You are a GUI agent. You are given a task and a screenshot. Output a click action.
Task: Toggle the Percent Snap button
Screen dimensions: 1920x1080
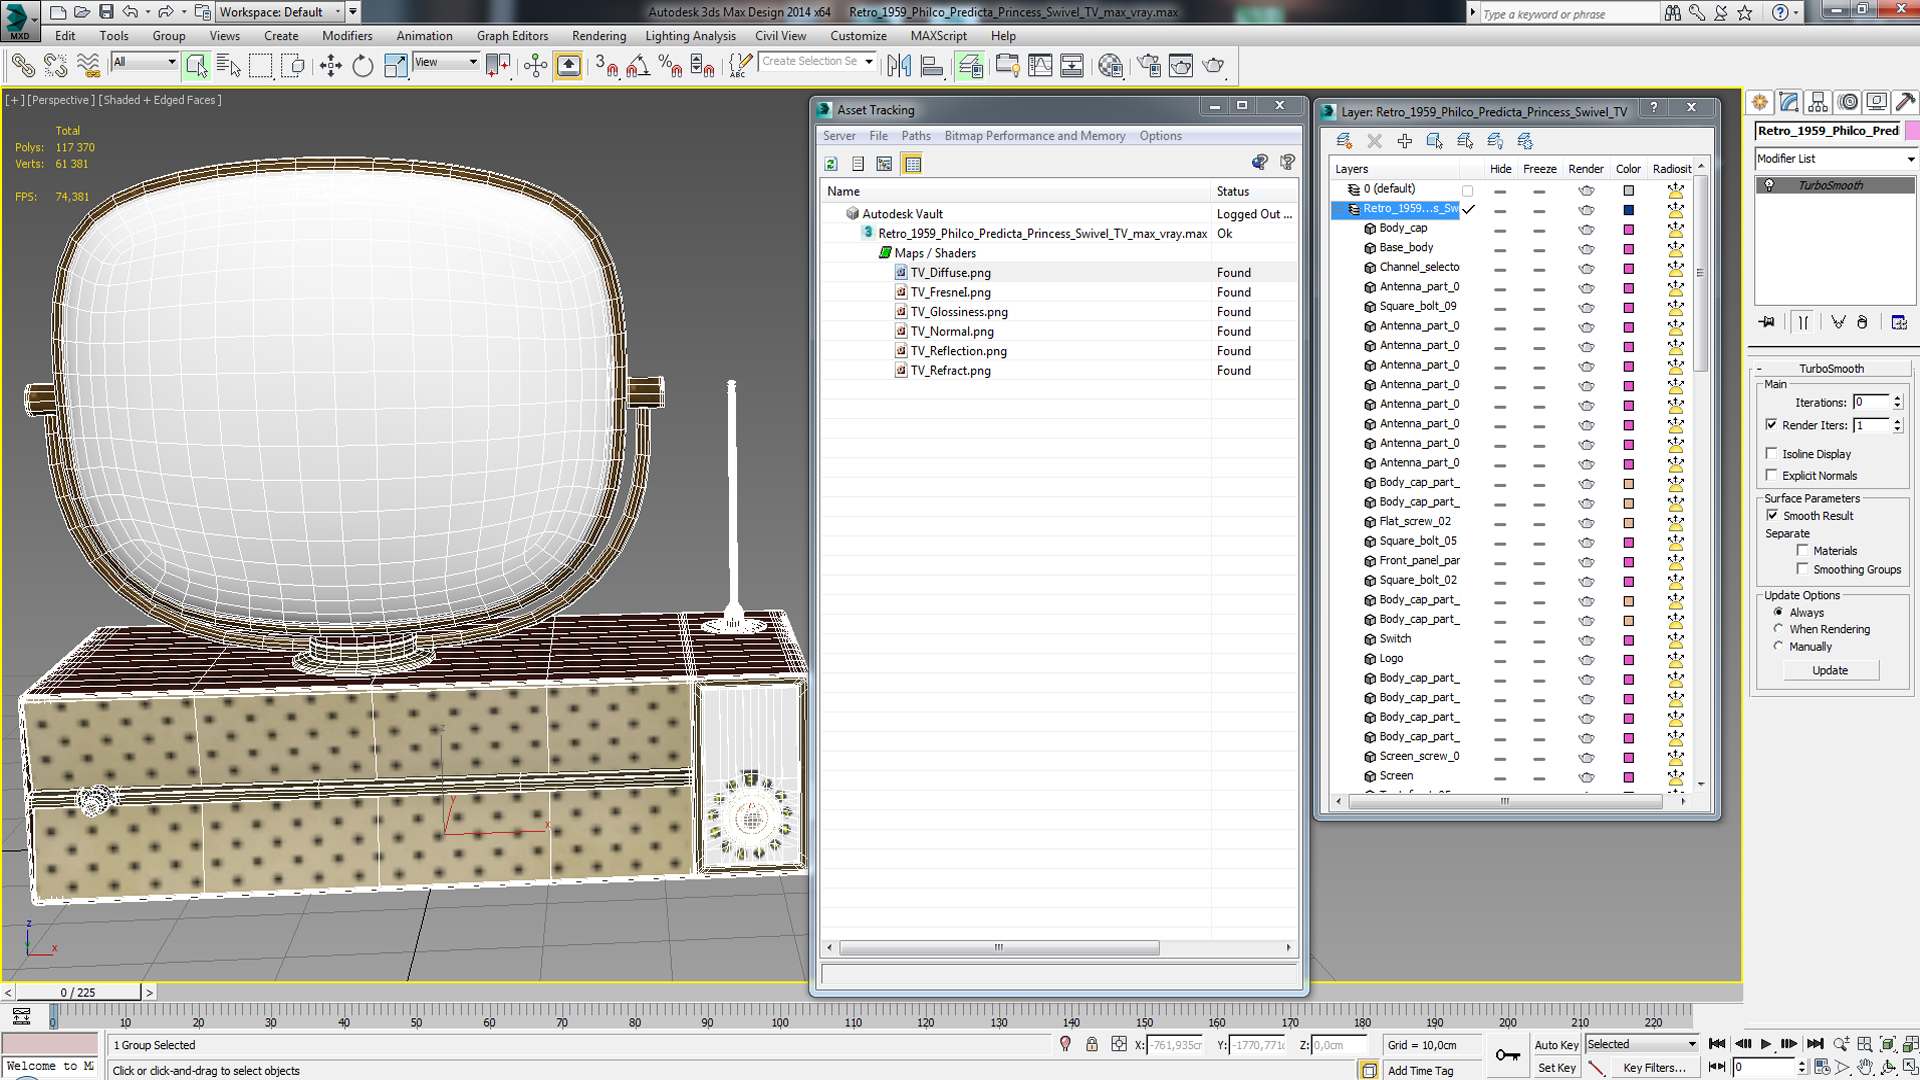tap(670, 66)
